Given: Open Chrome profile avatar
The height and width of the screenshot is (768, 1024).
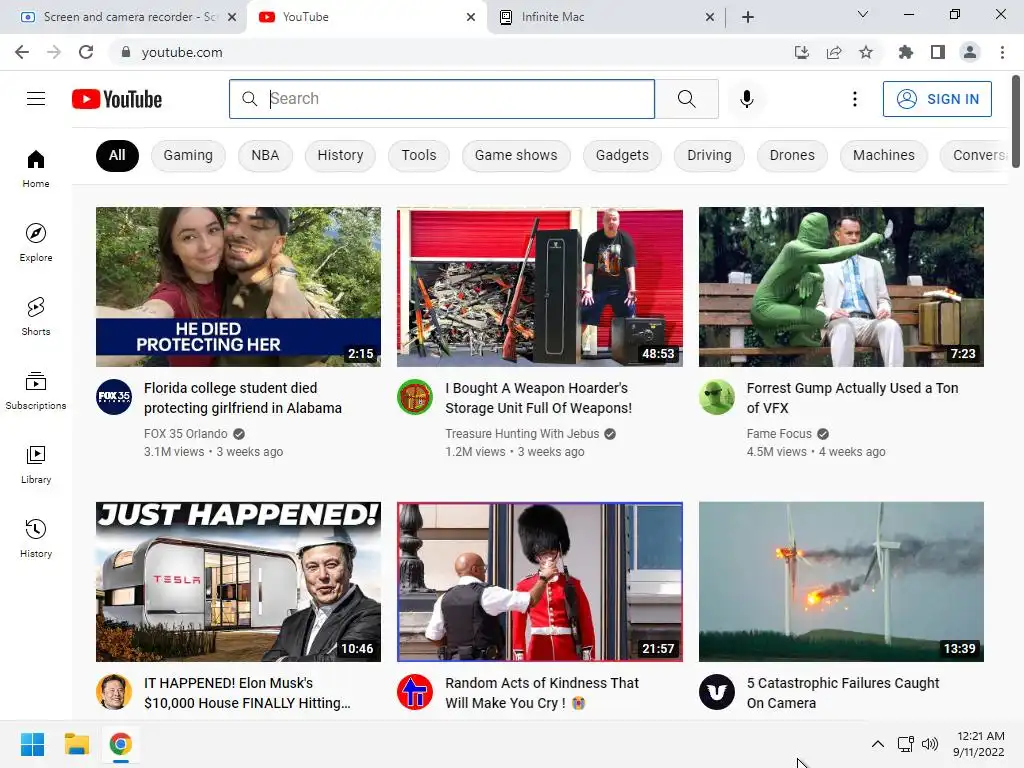Looking at the screenshot, I should [x=970, y=52].
